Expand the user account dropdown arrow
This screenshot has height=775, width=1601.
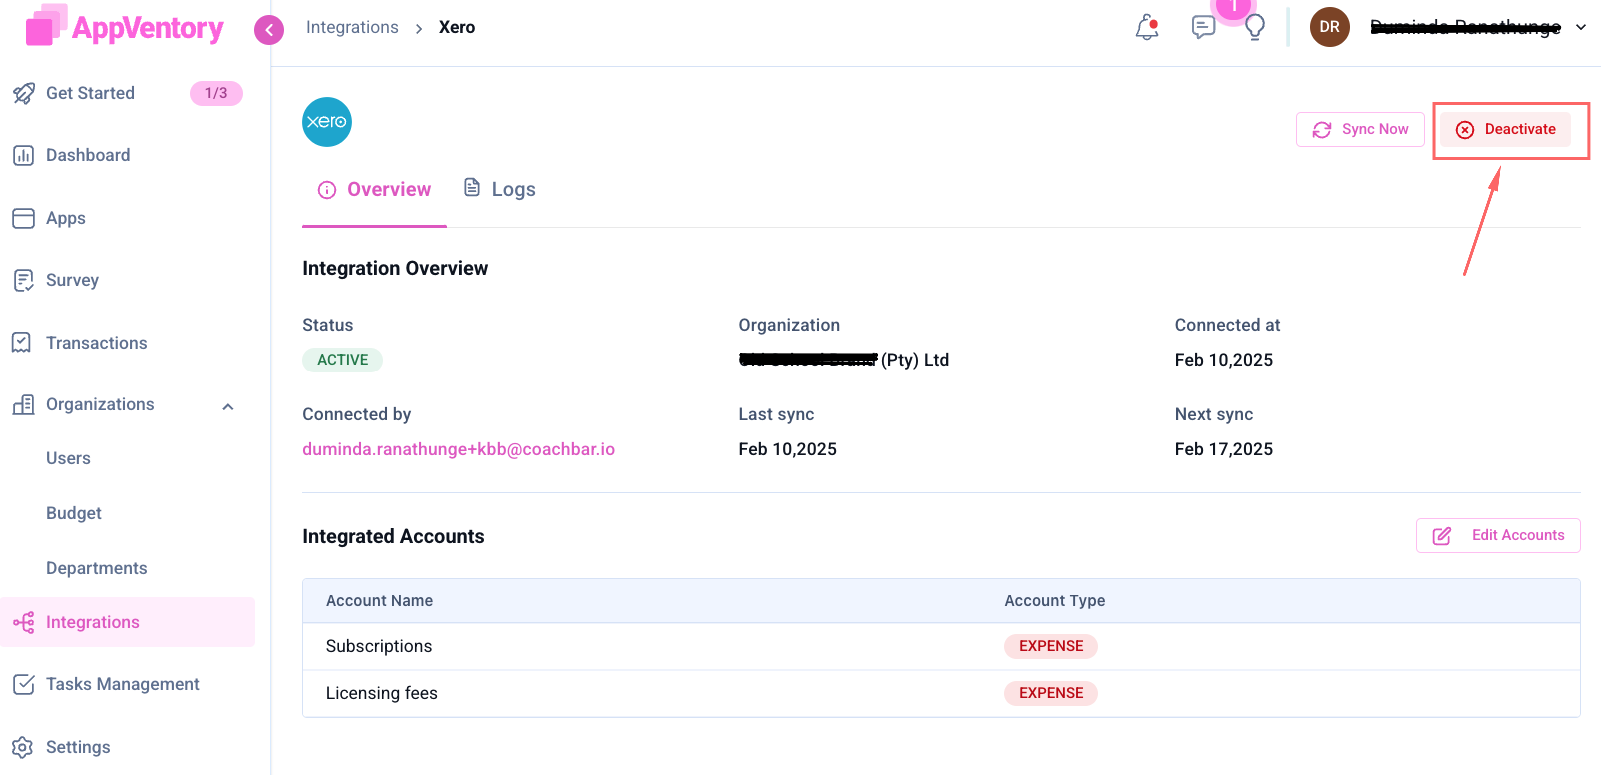click(1581, 27)
